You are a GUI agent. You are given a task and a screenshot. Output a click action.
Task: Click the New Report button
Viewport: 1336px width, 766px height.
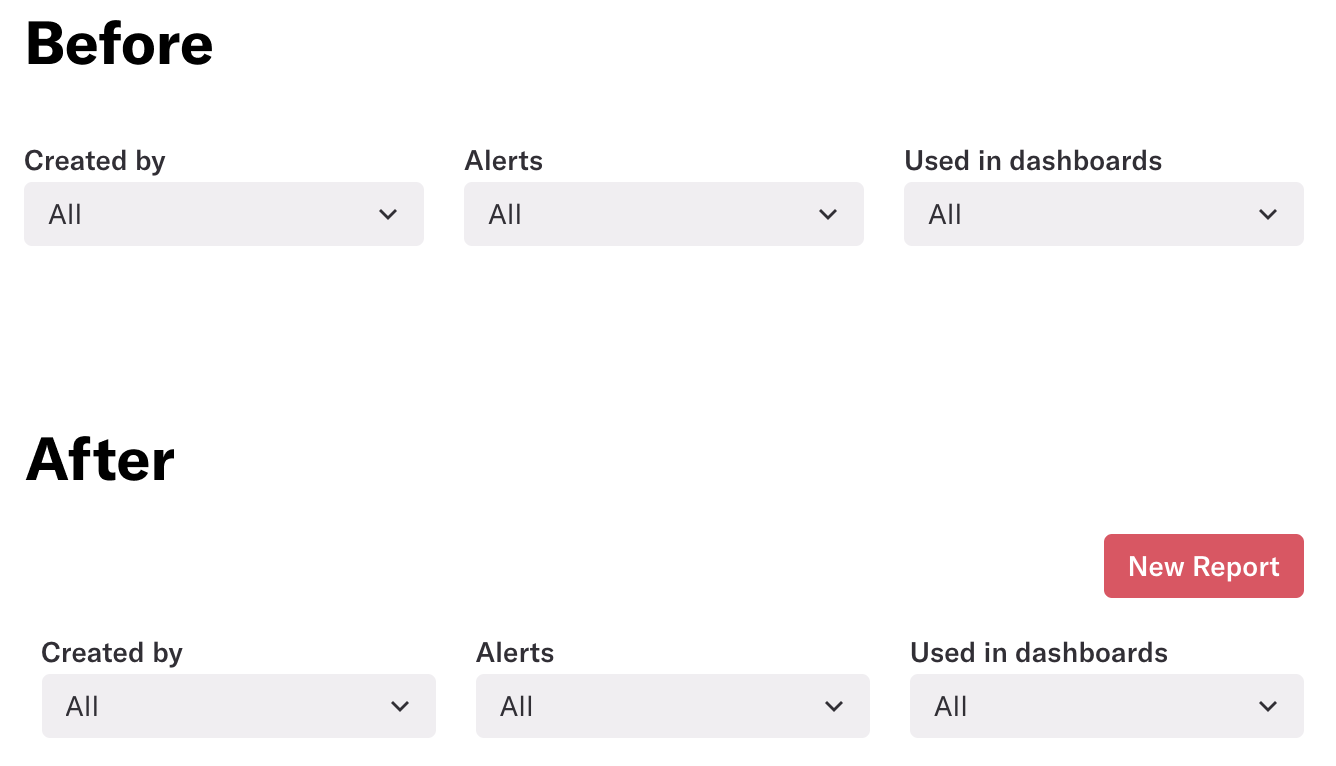(x=1203, y=567)
